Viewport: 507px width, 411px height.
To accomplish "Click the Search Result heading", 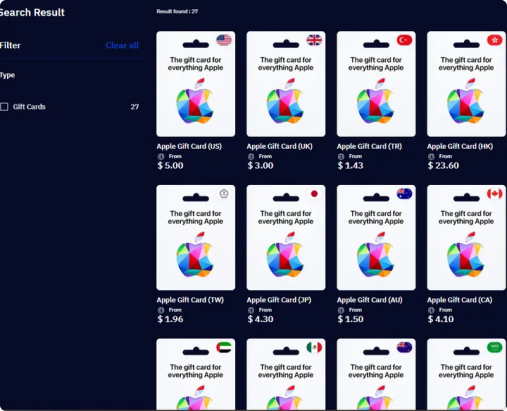I will click(x=32, y=13).
